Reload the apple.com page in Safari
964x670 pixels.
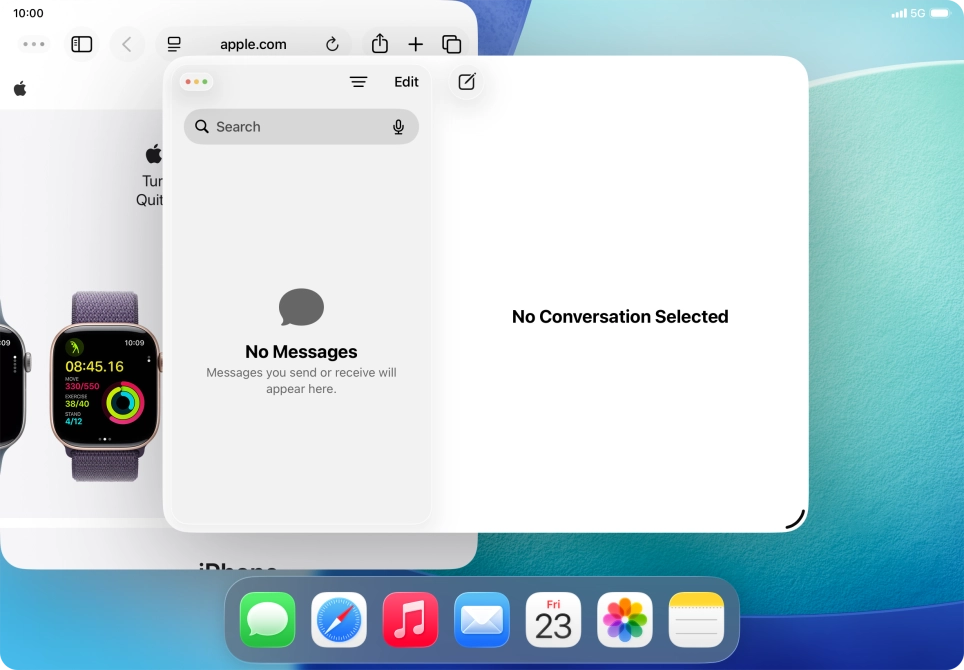pos(331,44)
